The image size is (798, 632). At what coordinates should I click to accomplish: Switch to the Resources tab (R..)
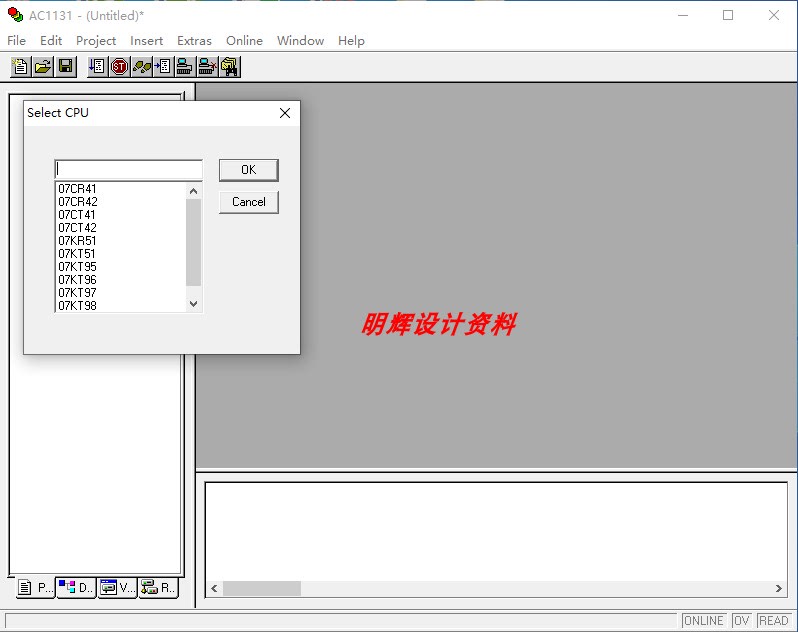(158, 588)
